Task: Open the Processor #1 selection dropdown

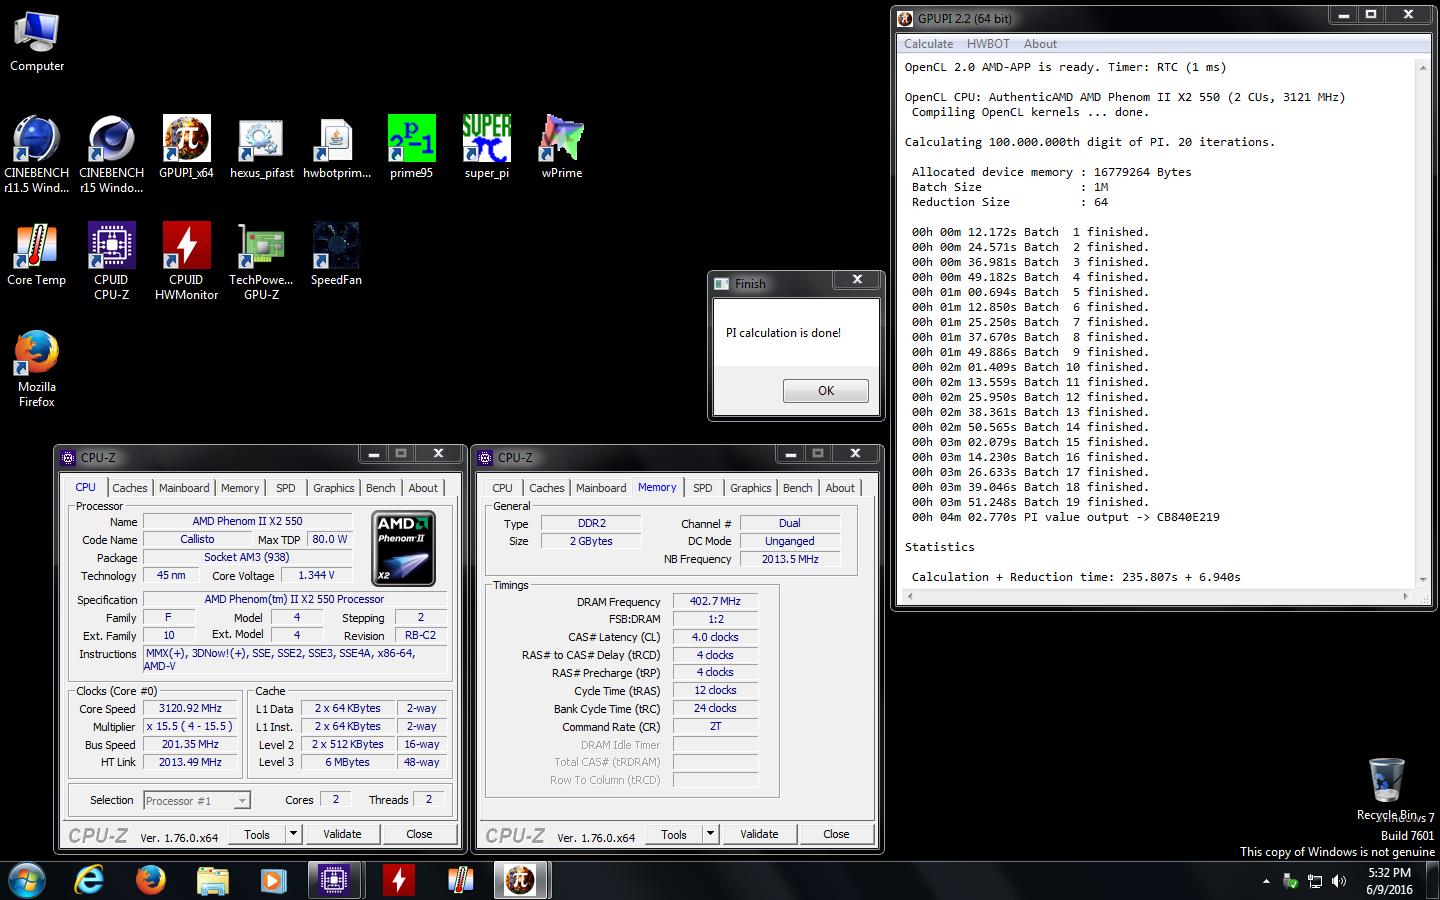Action: pyautogui.click(x=197, y=801)
